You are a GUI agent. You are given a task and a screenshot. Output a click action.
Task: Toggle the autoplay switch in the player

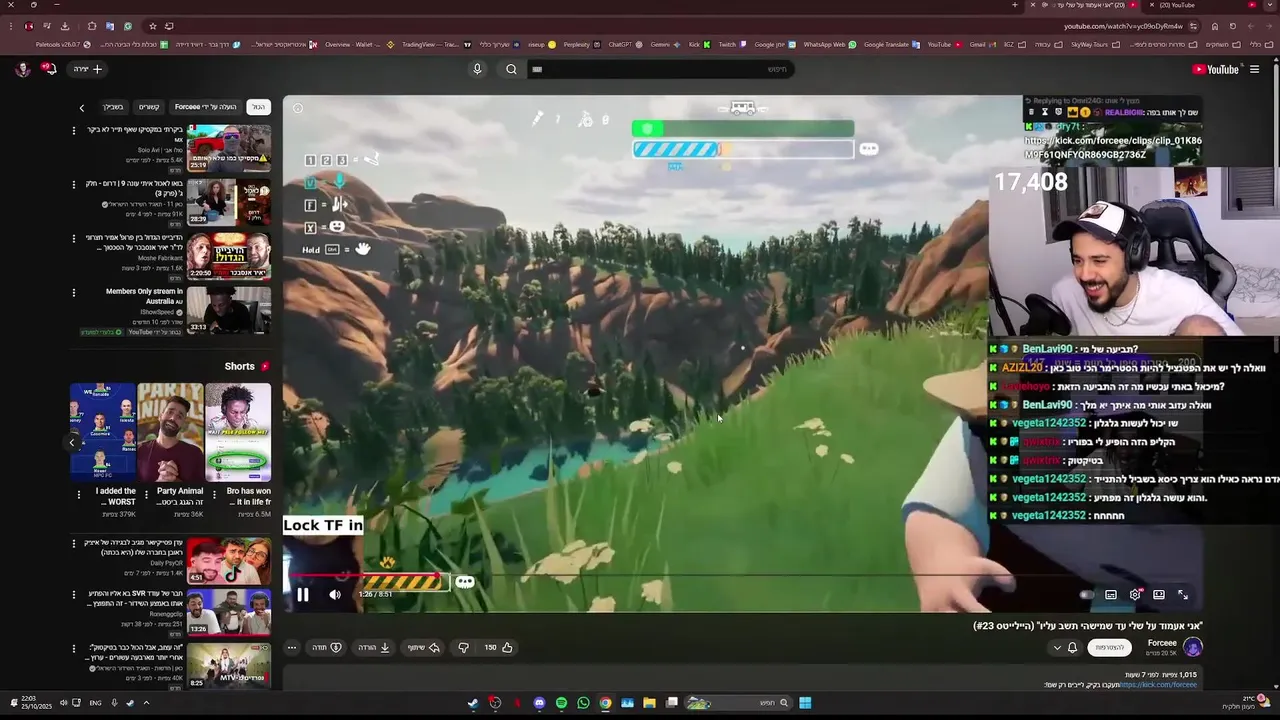pos(1087,595)
